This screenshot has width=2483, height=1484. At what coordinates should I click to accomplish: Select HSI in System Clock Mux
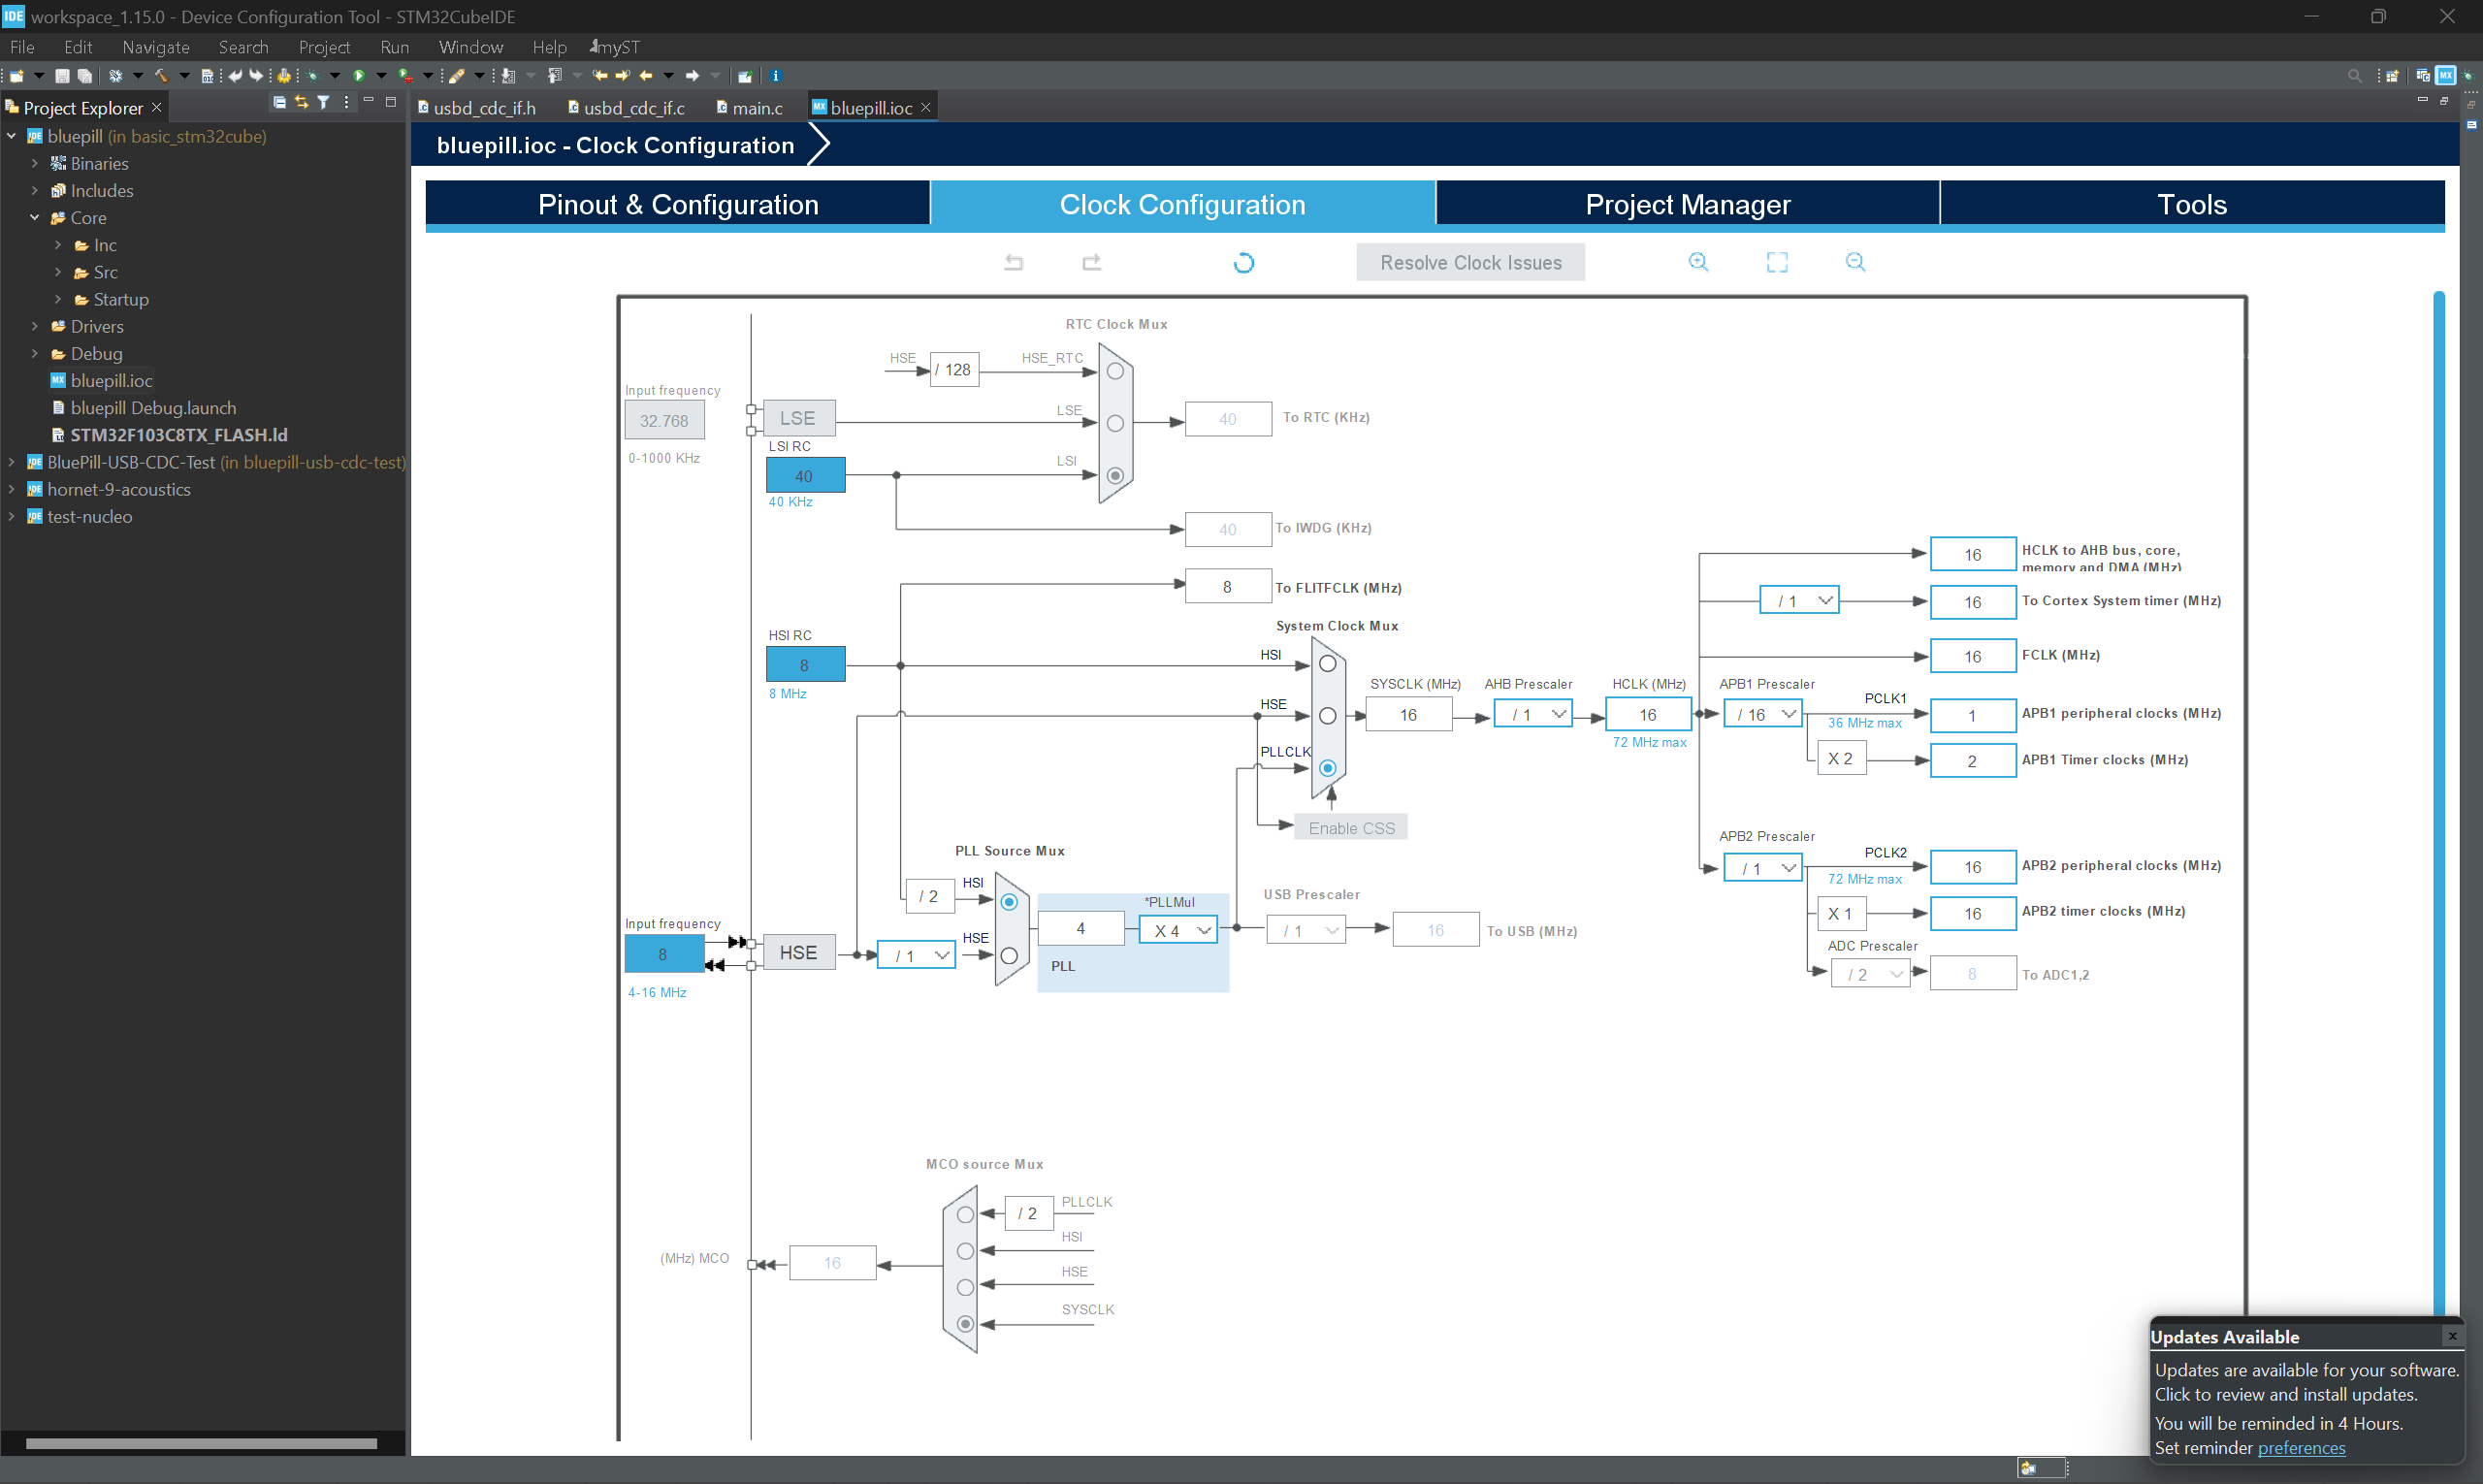1327,664
